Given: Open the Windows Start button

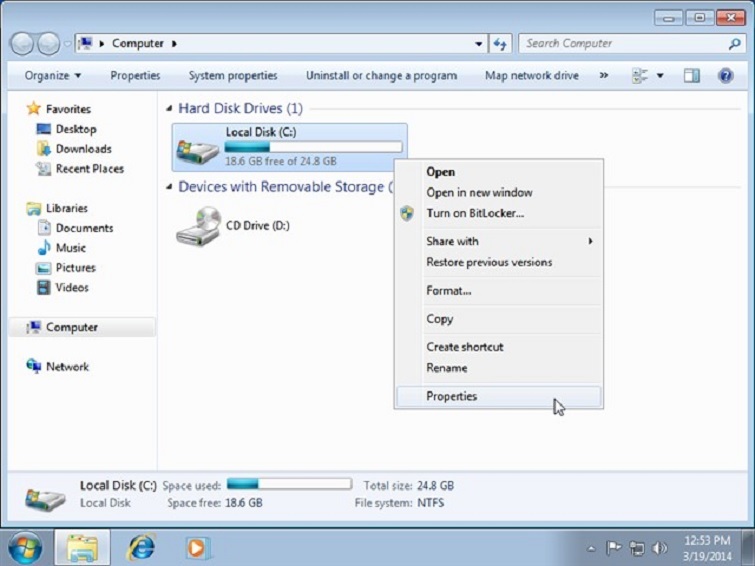Looking at the screenshot, I should [24, 547].
